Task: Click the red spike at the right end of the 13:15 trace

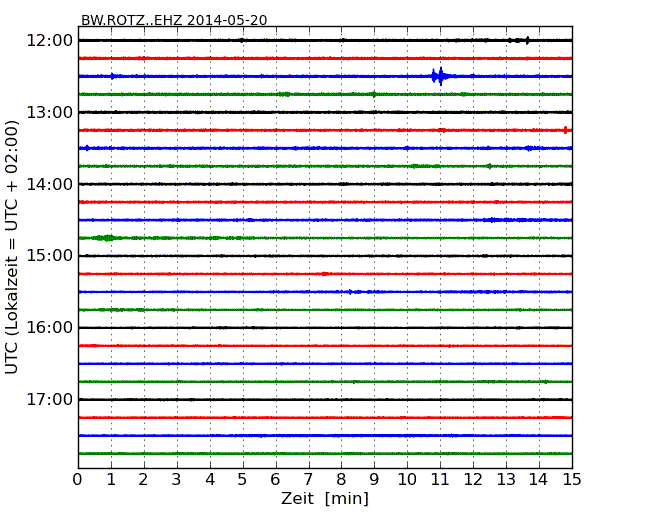Action: pos(565,130)
